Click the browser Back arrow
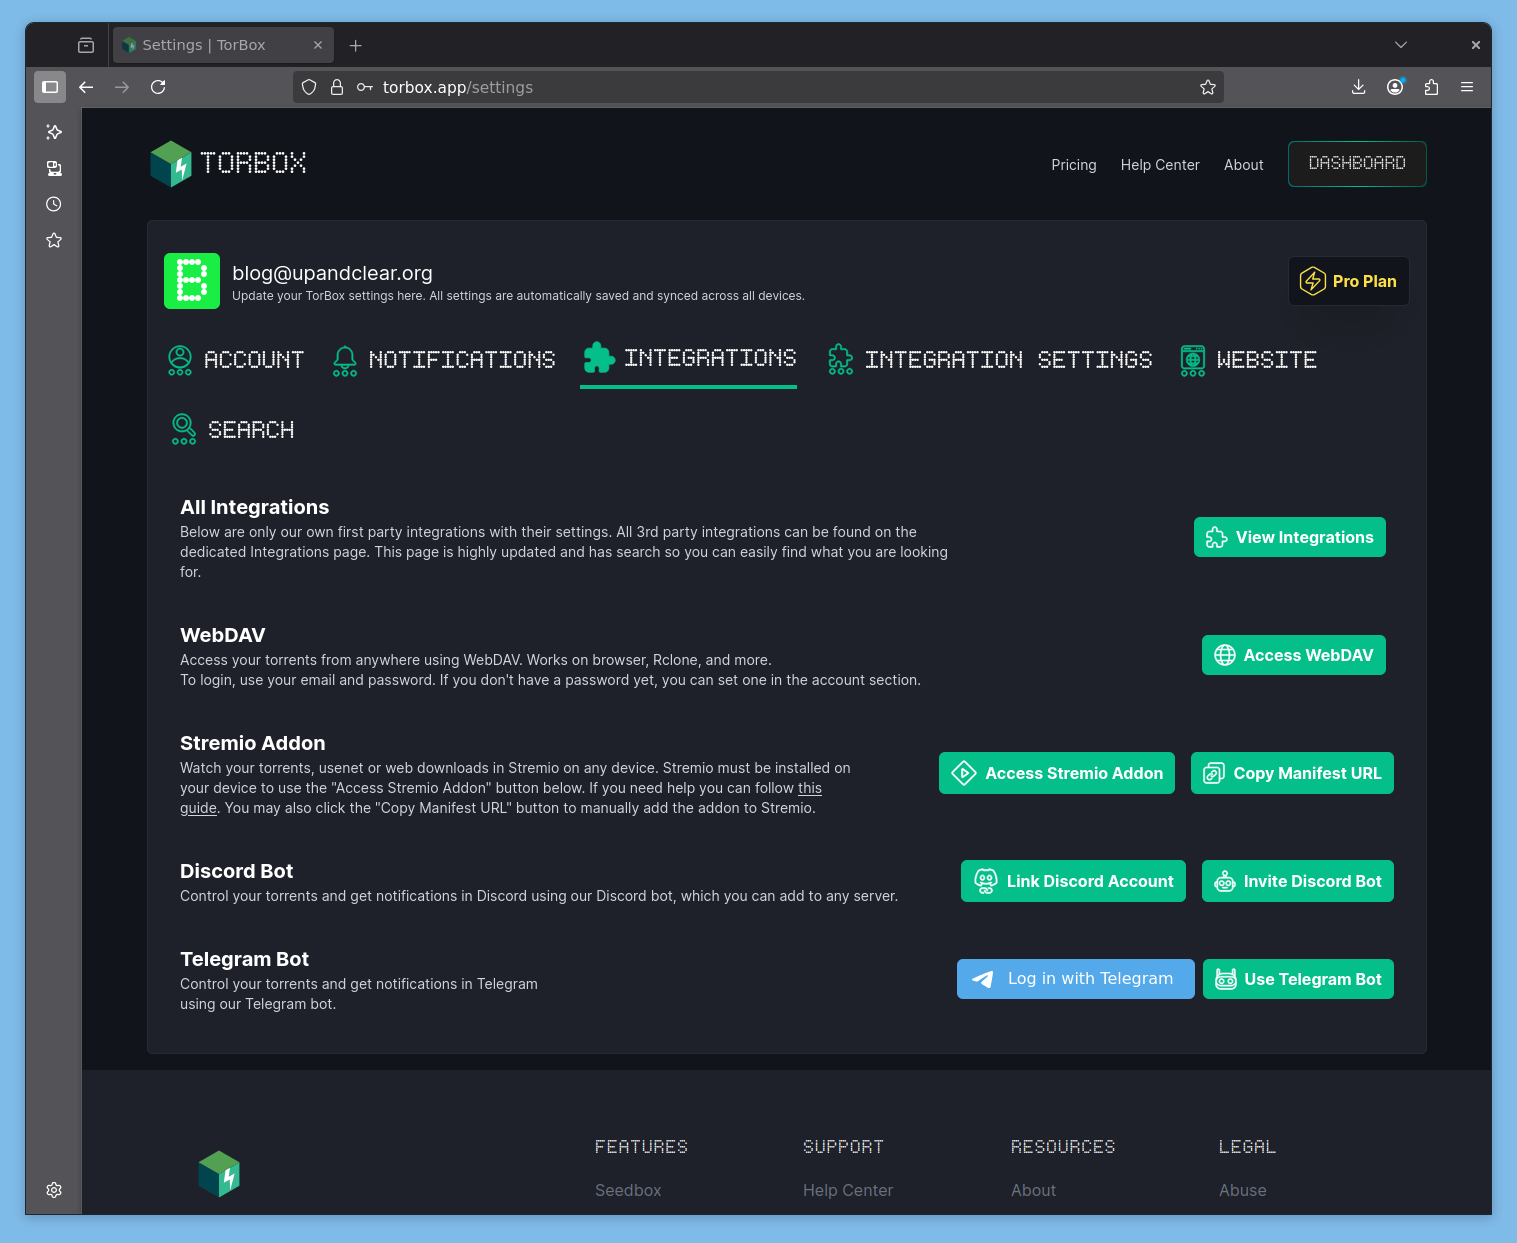 [x=86, y=87]
